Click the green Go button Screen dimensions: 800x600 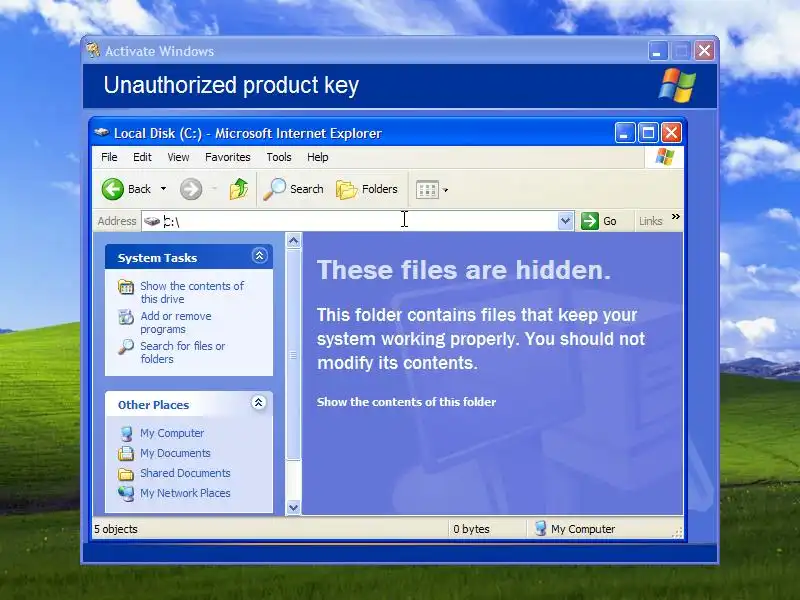[599, 221]
